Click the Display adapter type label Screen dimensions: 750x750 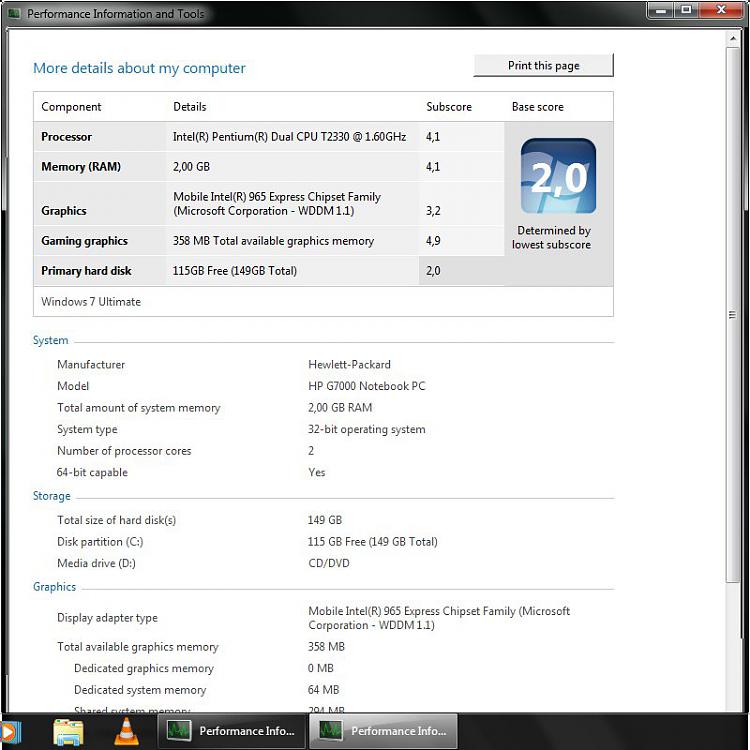(x=107, y=618)
